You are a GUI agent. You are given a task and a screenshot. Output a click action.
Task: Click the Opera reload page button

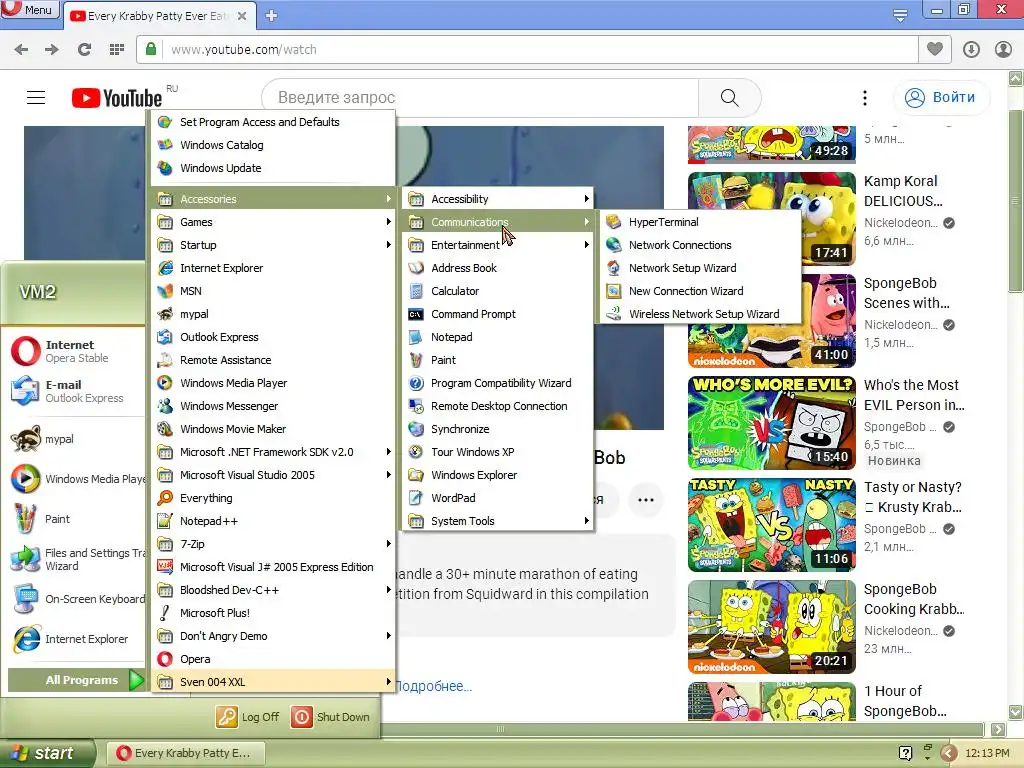click(84, 50)
